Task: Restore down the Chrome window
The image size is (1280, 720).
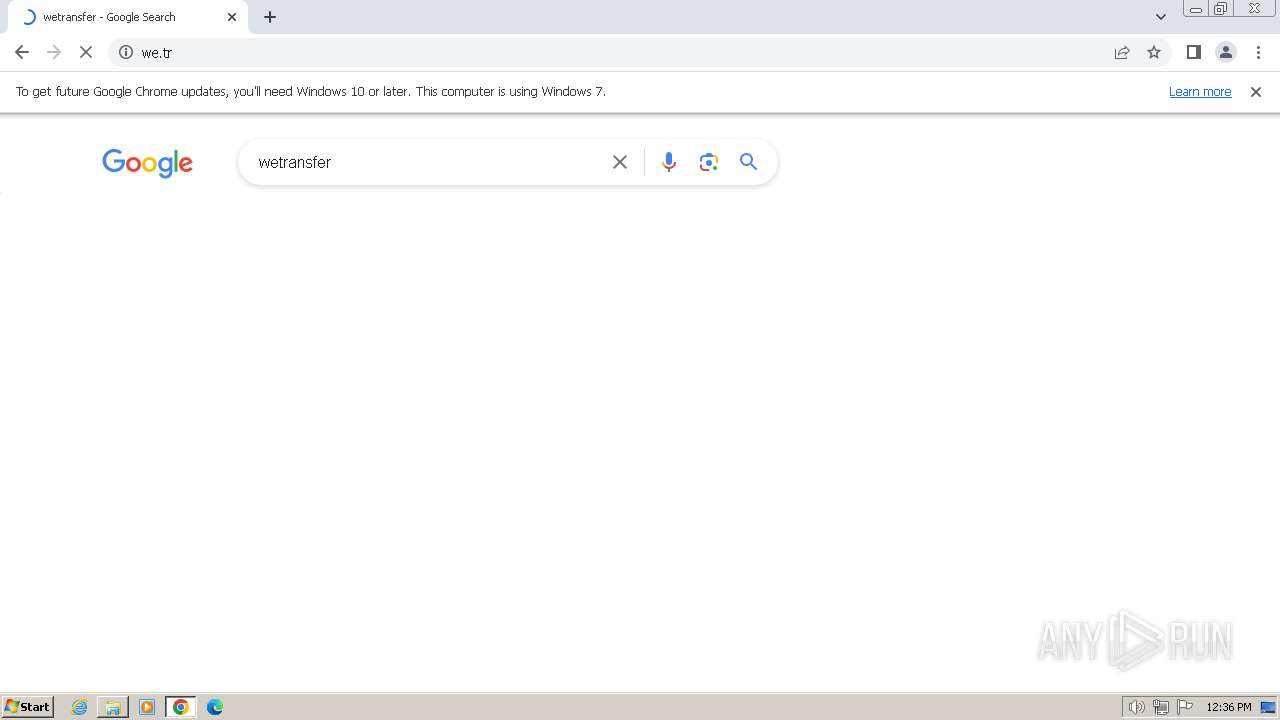Action: point(1220,9)
